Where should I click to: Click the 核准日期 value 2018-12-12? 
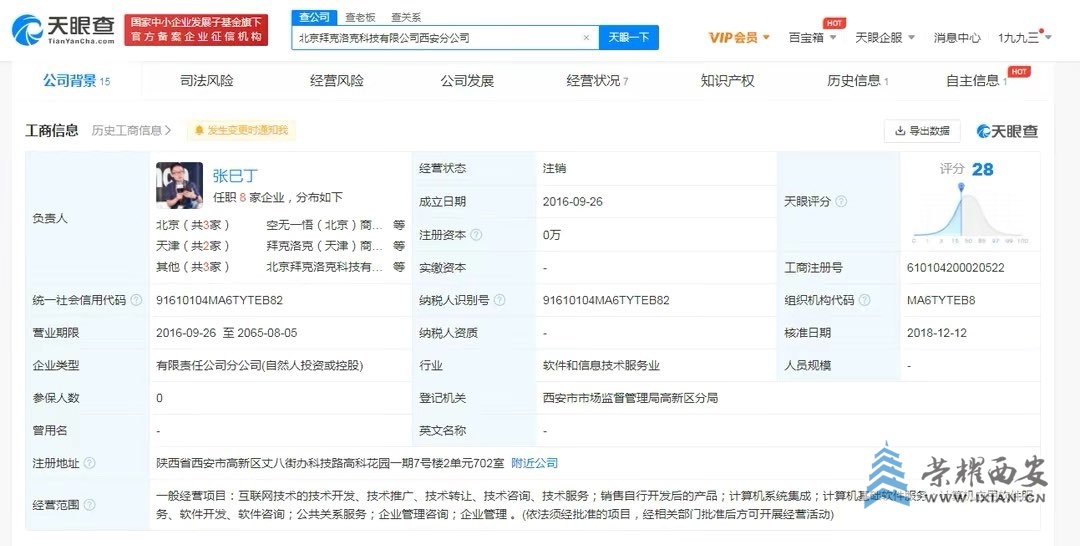pos(937,333)
